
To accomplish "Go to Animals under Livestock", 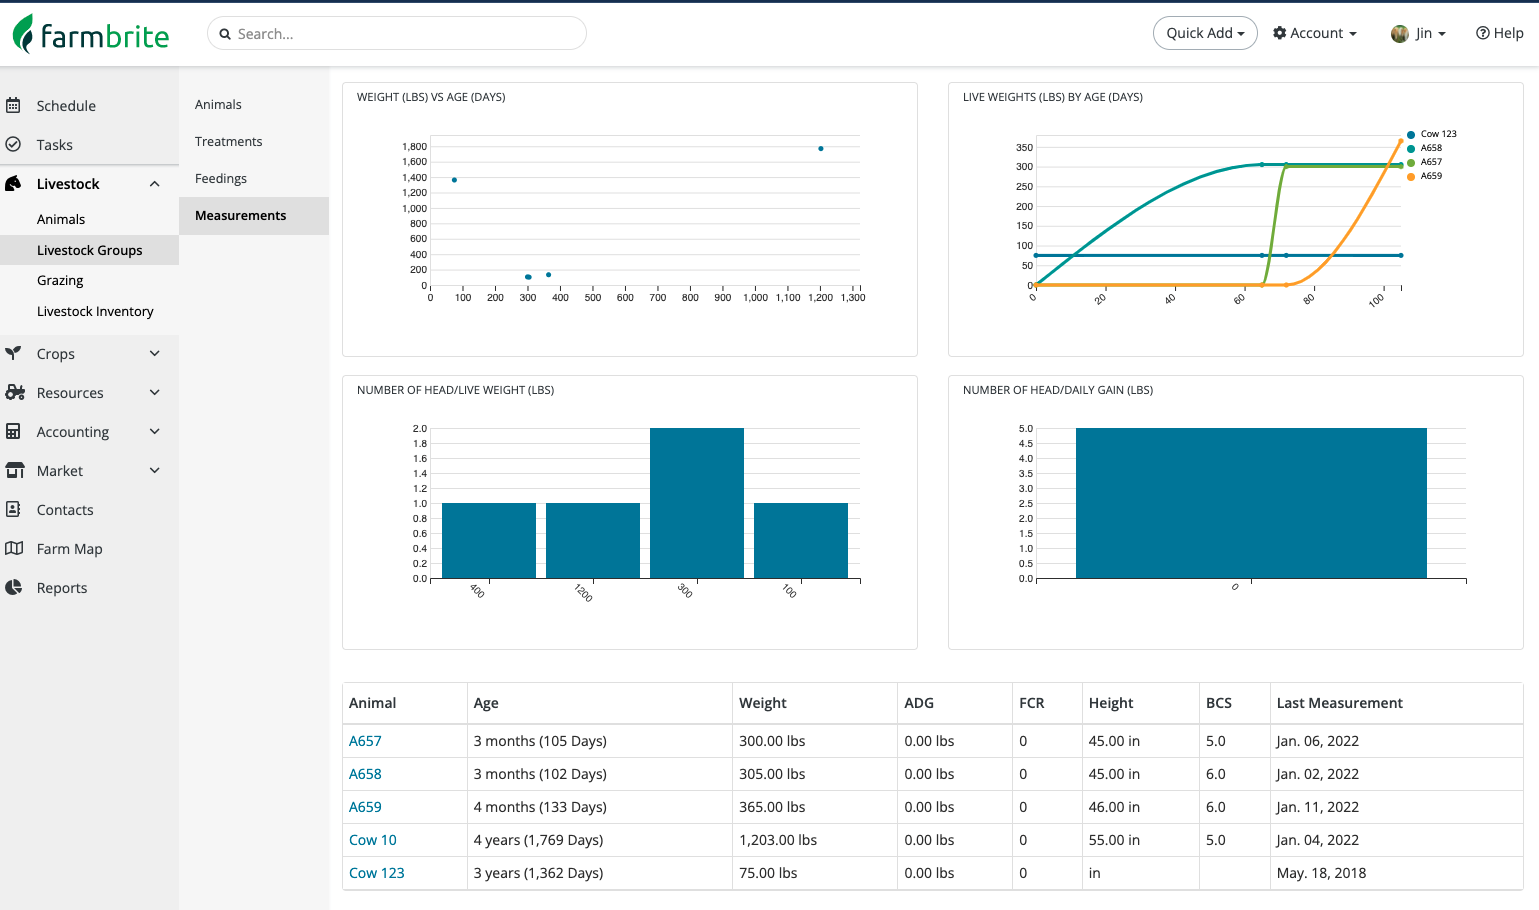I will [61, 219].
